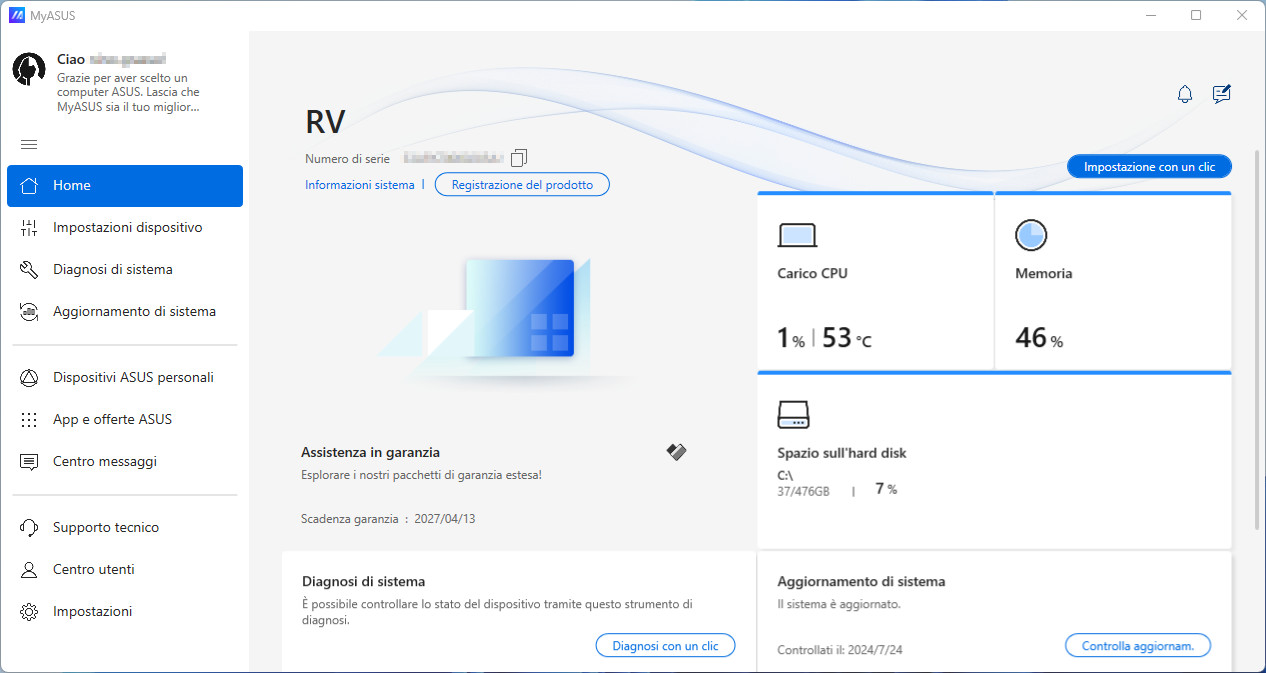Click the MyASUS logo in title bar
The width and height of the screenshot is (1266, 673).
(x=17, y=15)
